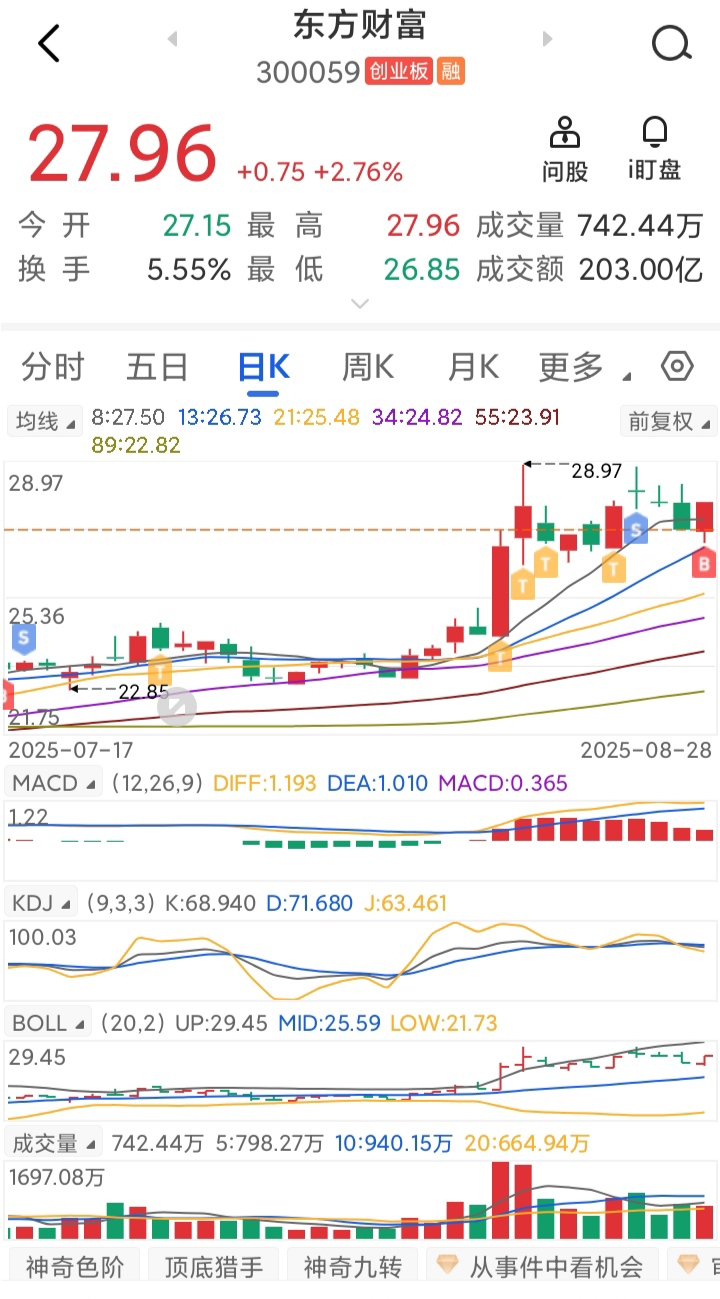Viewport: 720px width, 1299px height.
Task: Tap the DEA:1.010 value
Action: pos(377,783)
